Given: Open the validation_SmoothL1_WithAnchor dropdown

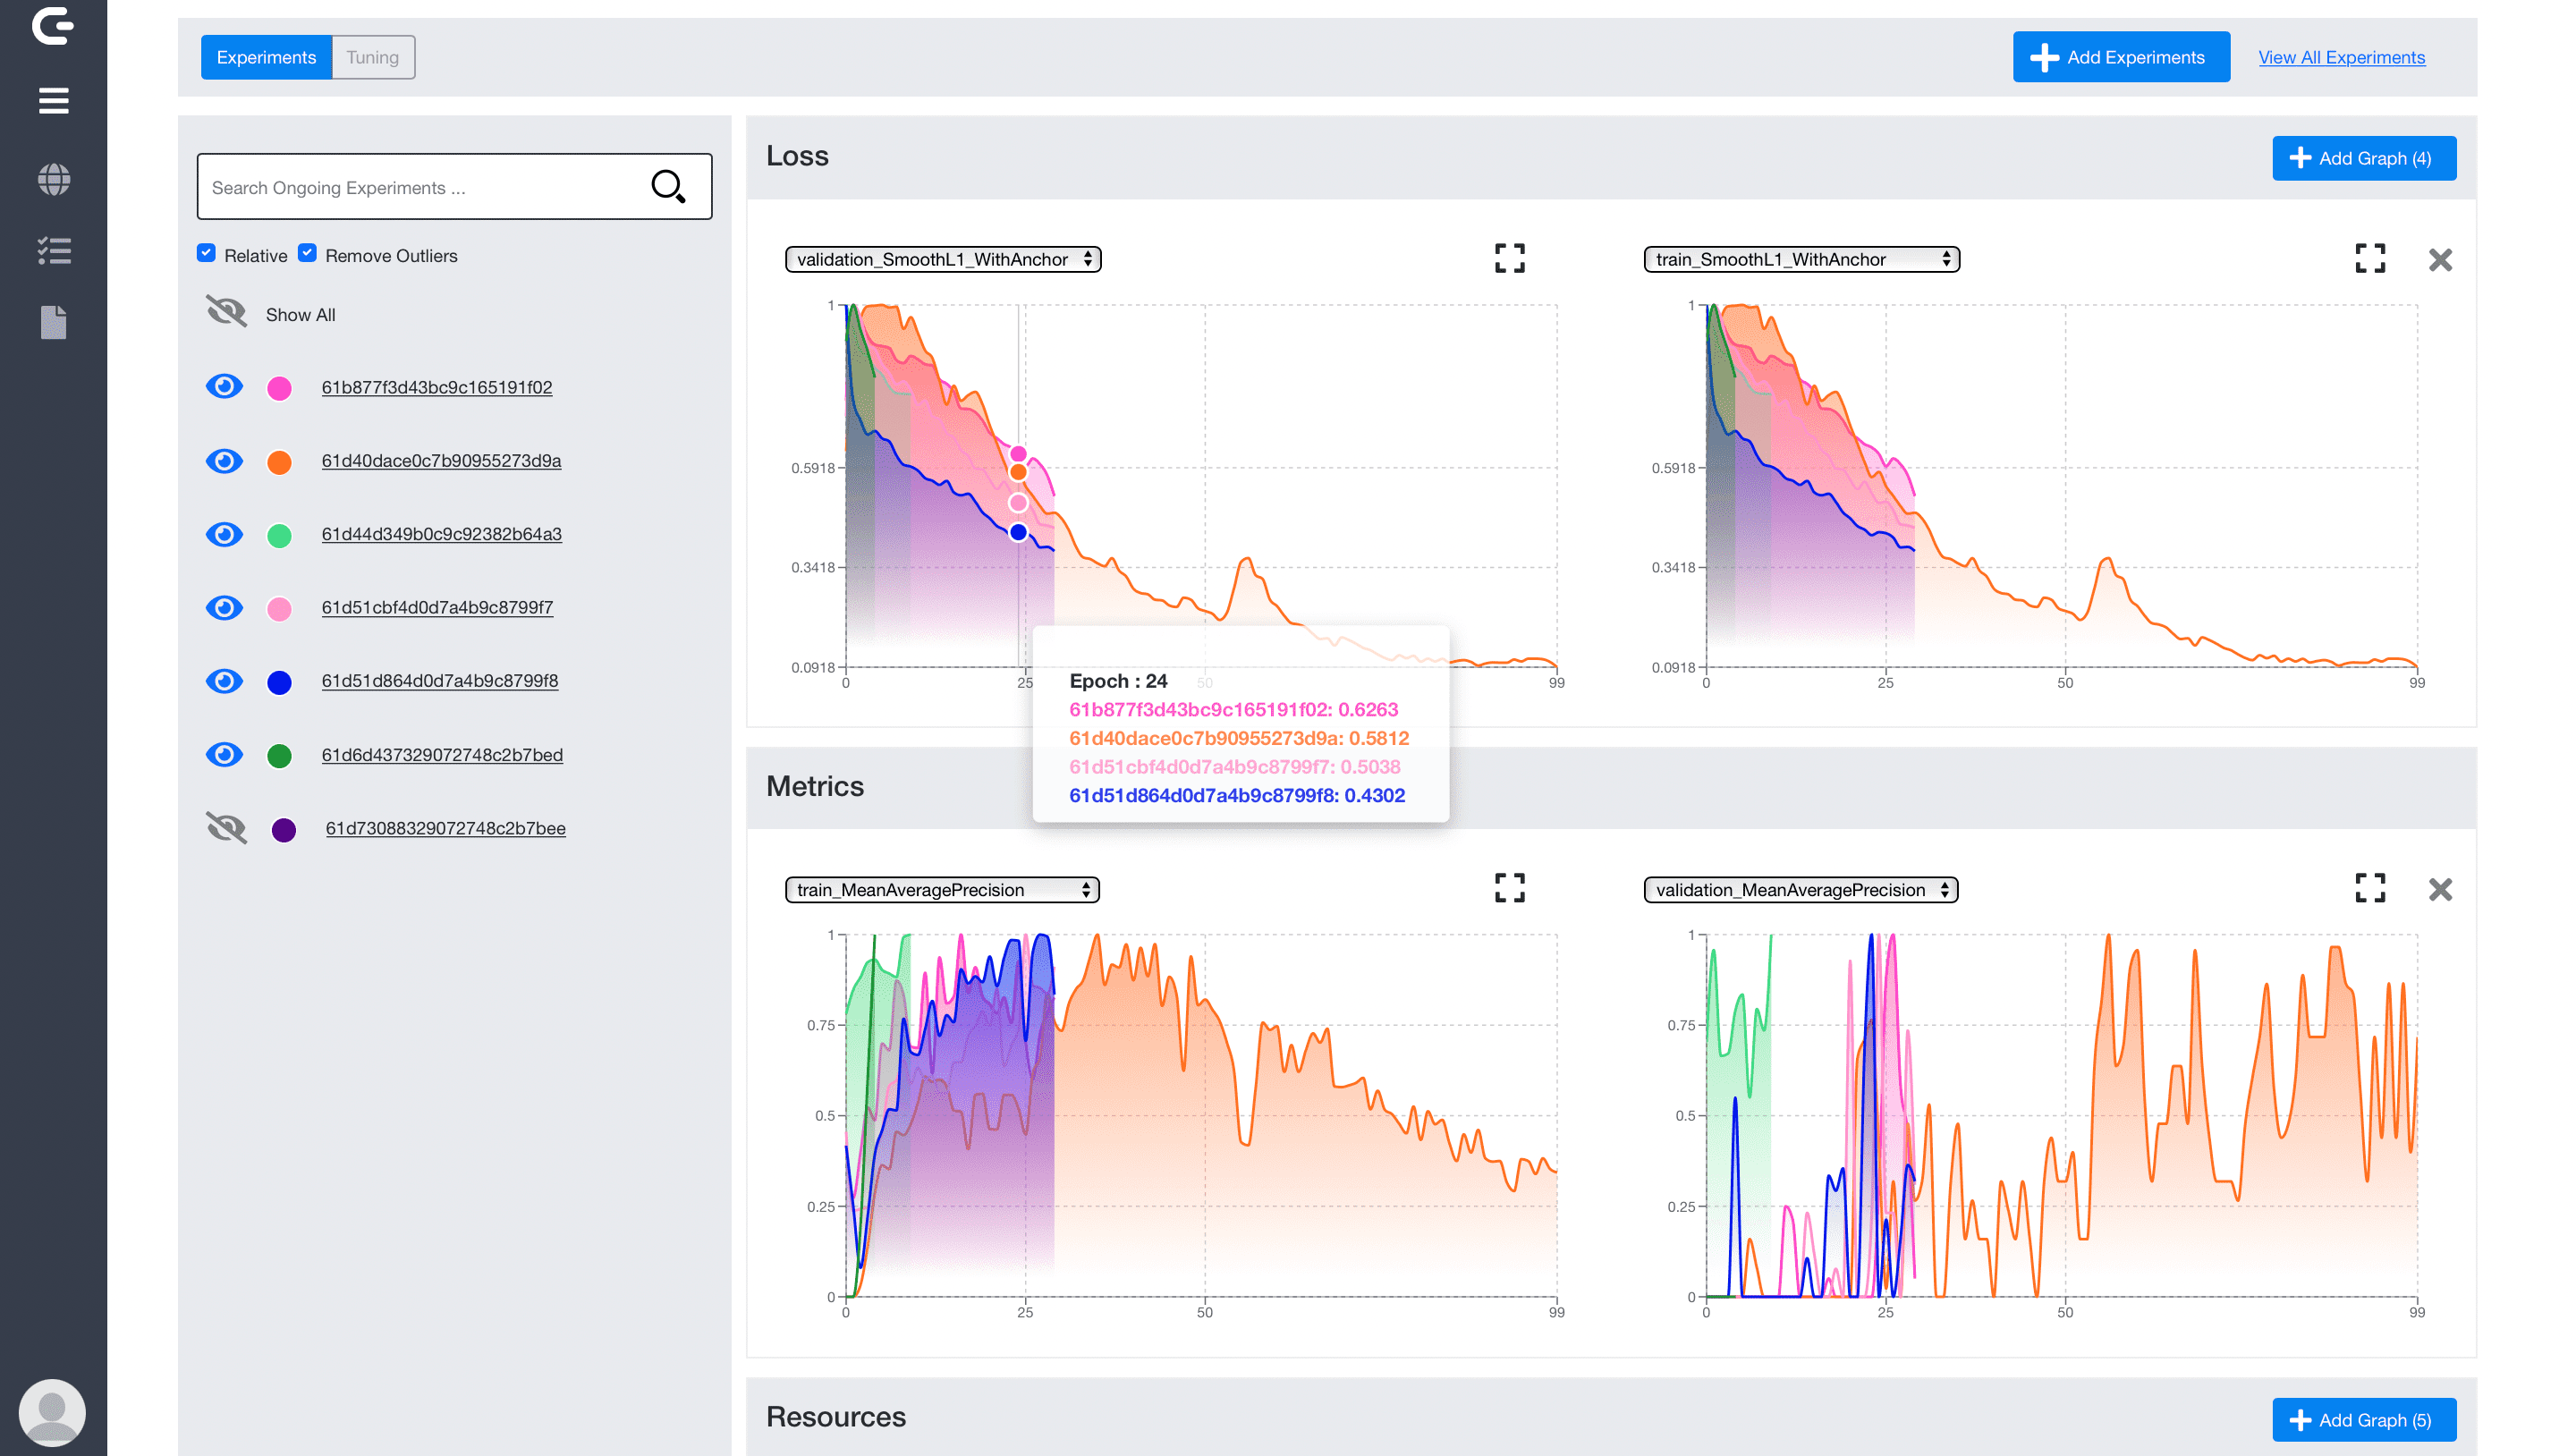Looking at the screenshot, I should click(942, 260).
